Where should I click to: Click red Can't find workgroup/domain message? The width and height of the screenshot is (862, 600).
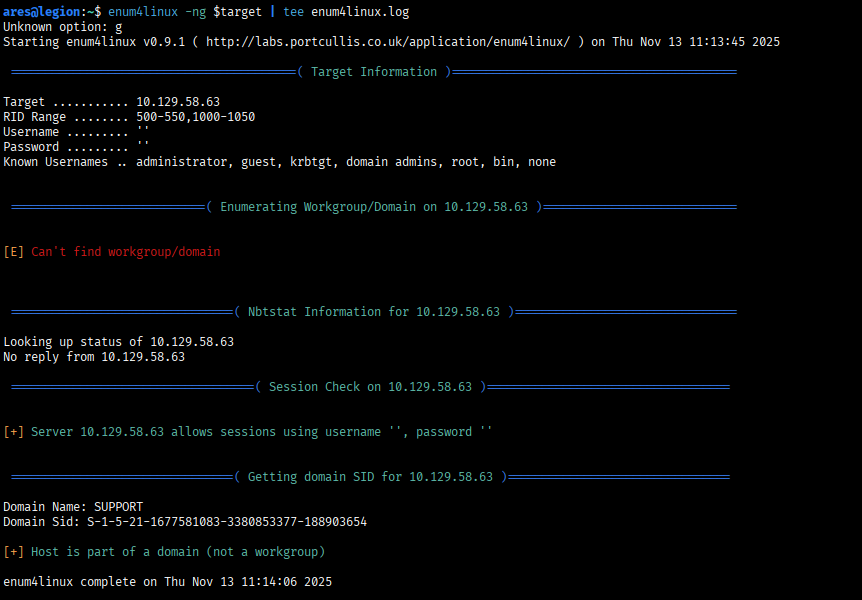coord(125,252)
